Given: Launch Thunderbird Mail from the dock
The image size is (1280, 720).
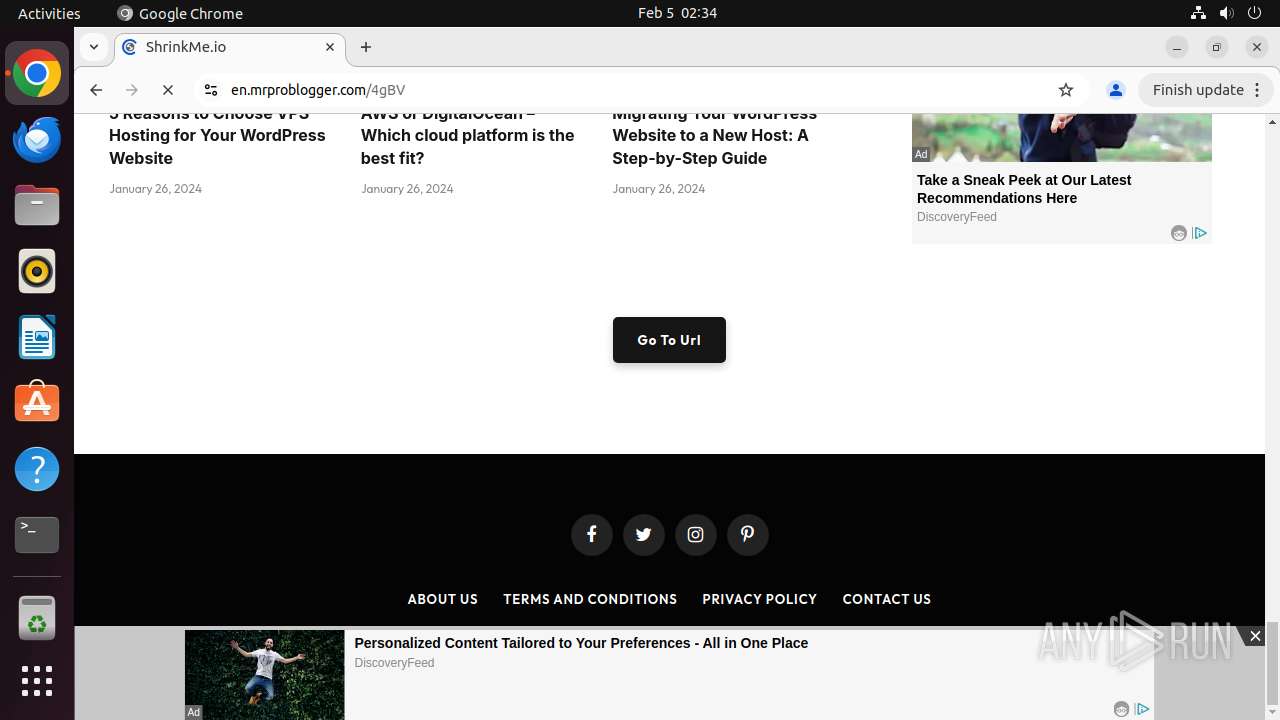Looking at the screenshot, I should [x=37, y=139].
